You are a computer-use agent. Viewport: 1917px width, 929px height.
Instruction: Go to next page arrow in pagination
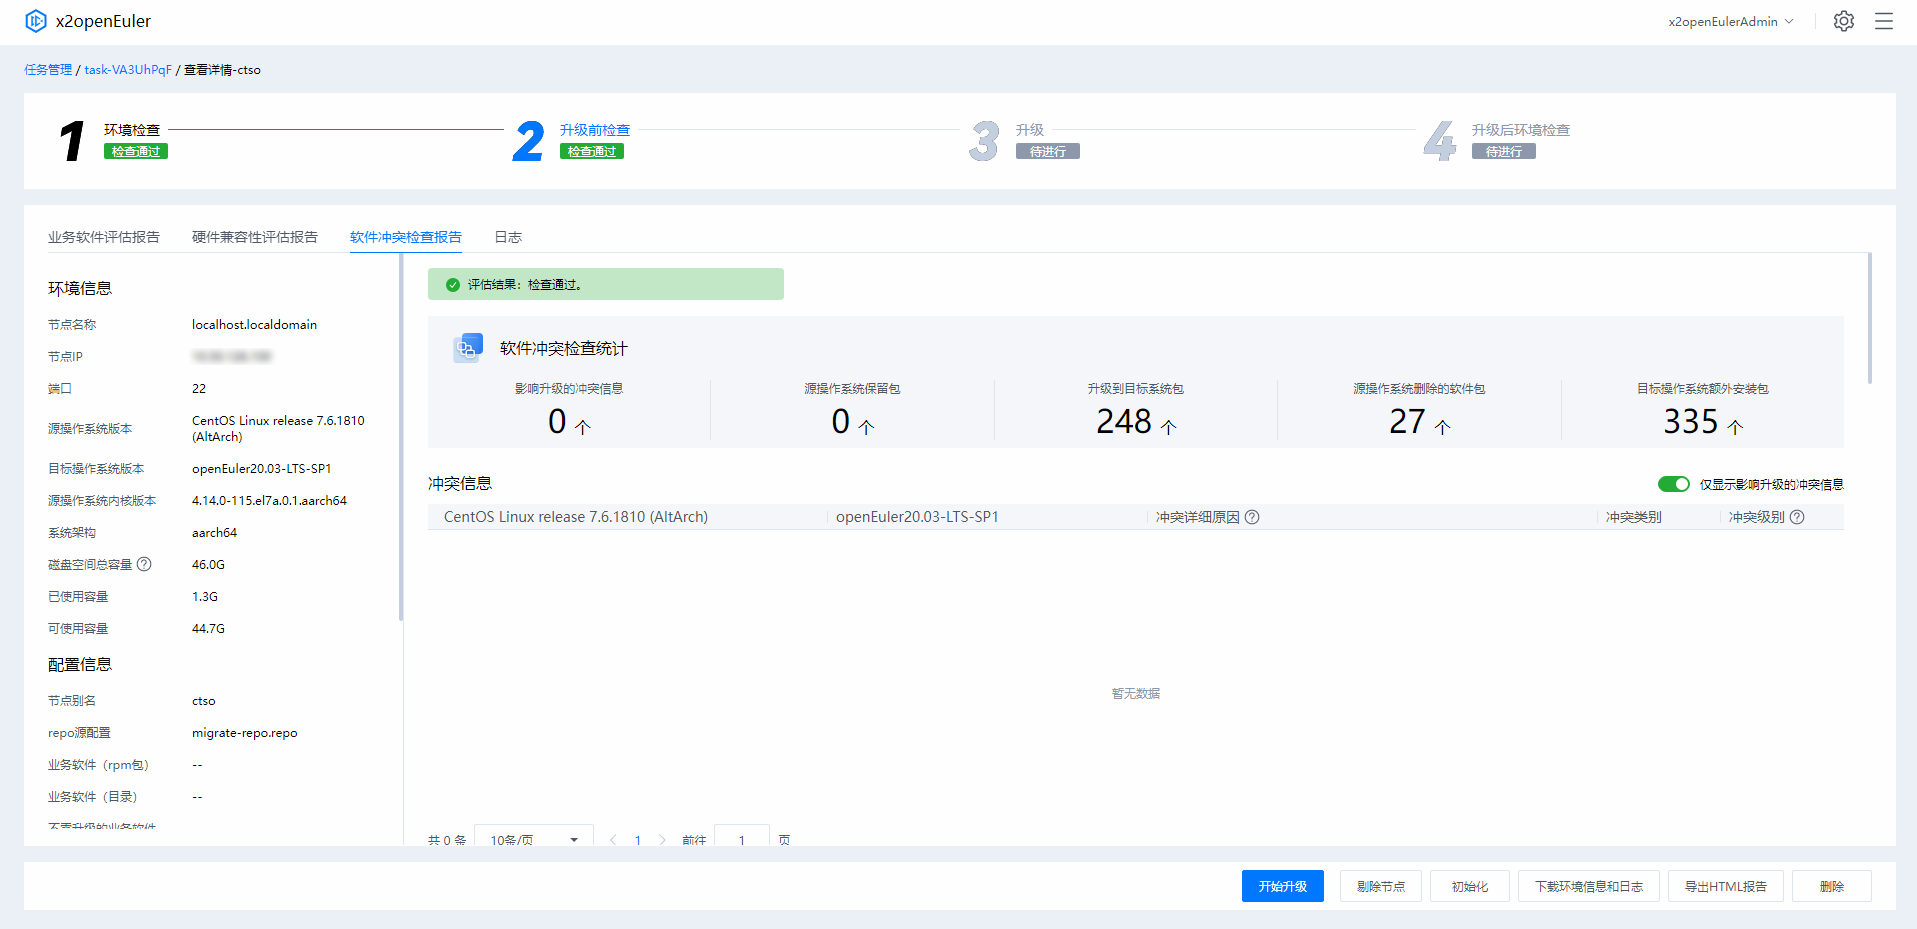pyautogui.click(x=662, y=840)
